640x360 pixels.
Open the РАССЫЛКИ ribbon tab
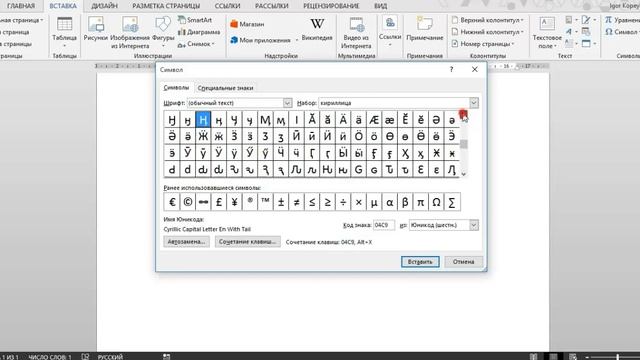pyautogui.click(x=271, y=6)
